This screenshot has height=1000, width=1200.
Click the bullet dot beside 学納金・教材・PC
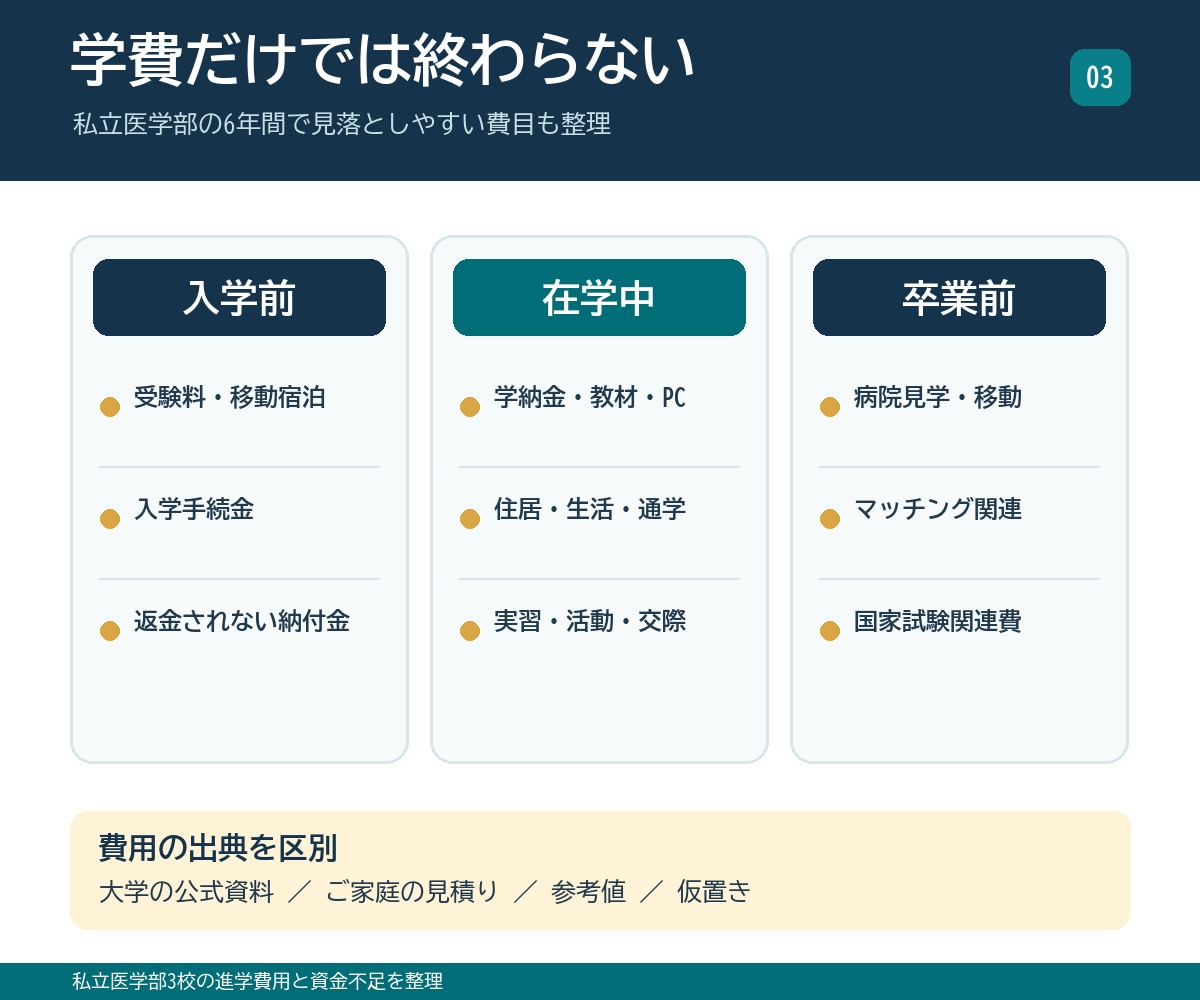(470, 407)
